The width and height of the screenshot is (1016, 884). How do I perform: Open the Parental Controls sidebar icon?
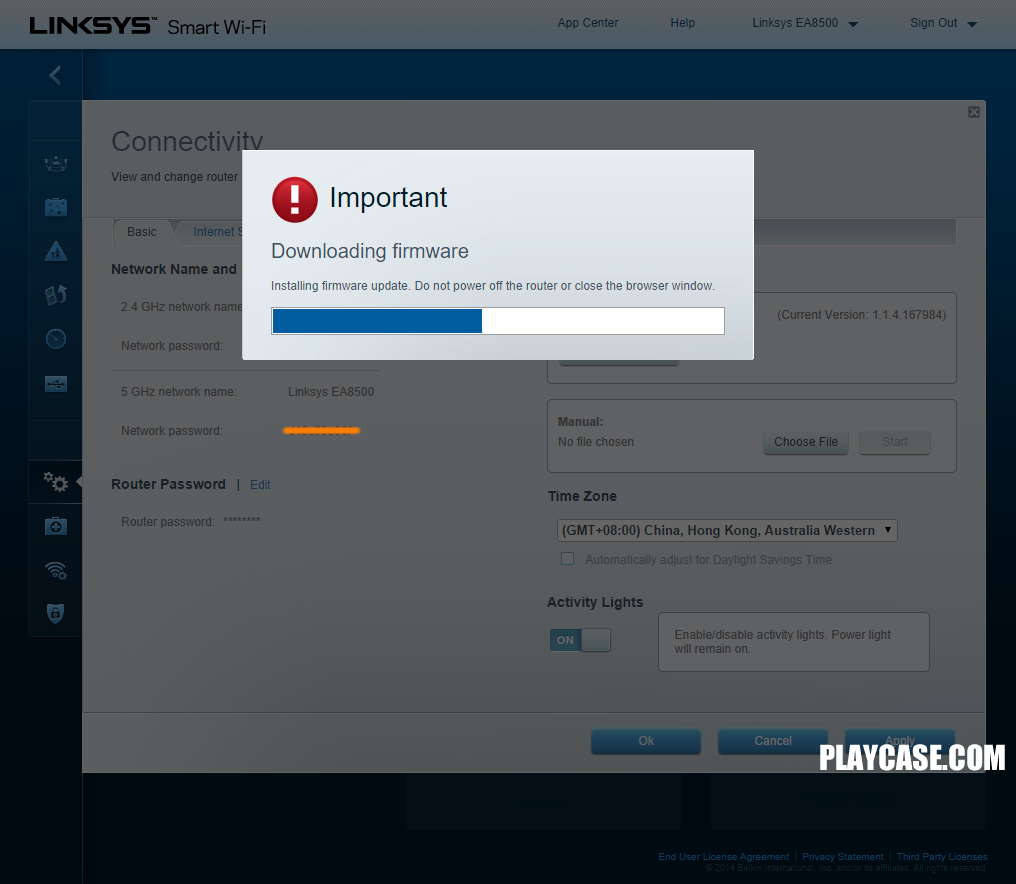[56, 251]
